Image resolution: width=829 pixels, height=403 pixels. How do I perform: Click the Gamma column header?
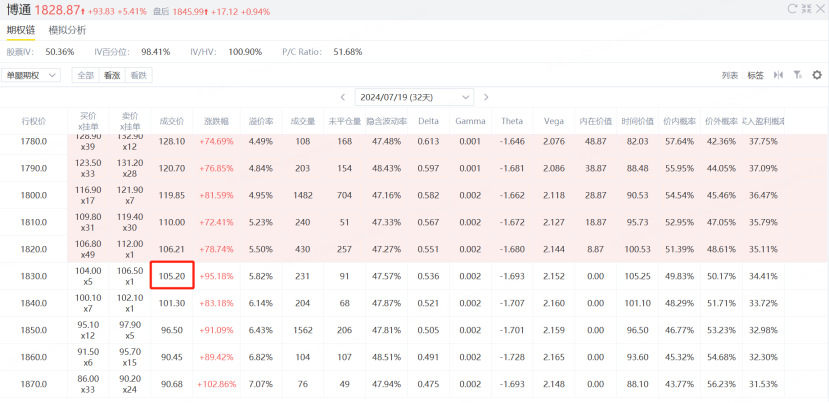coord(470,121)
